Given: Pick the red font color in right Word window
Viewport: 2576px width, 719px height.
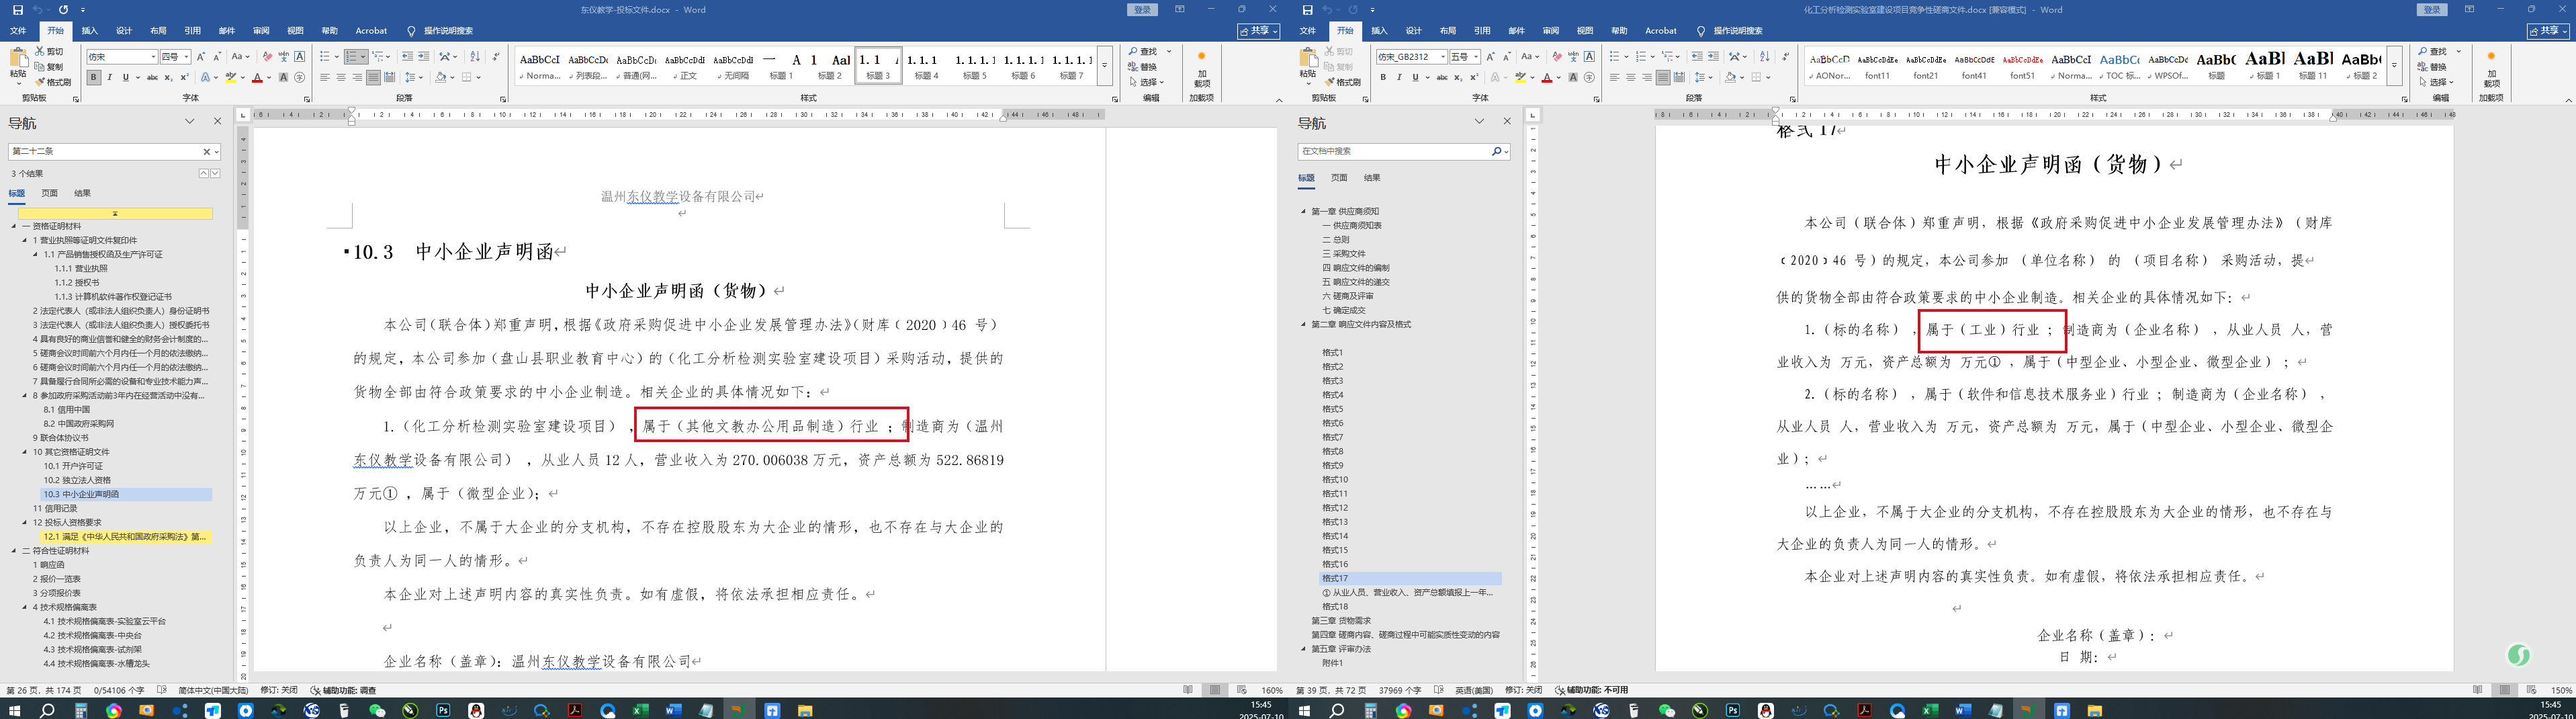Looking at the screenshot, I should [1547, 77].
